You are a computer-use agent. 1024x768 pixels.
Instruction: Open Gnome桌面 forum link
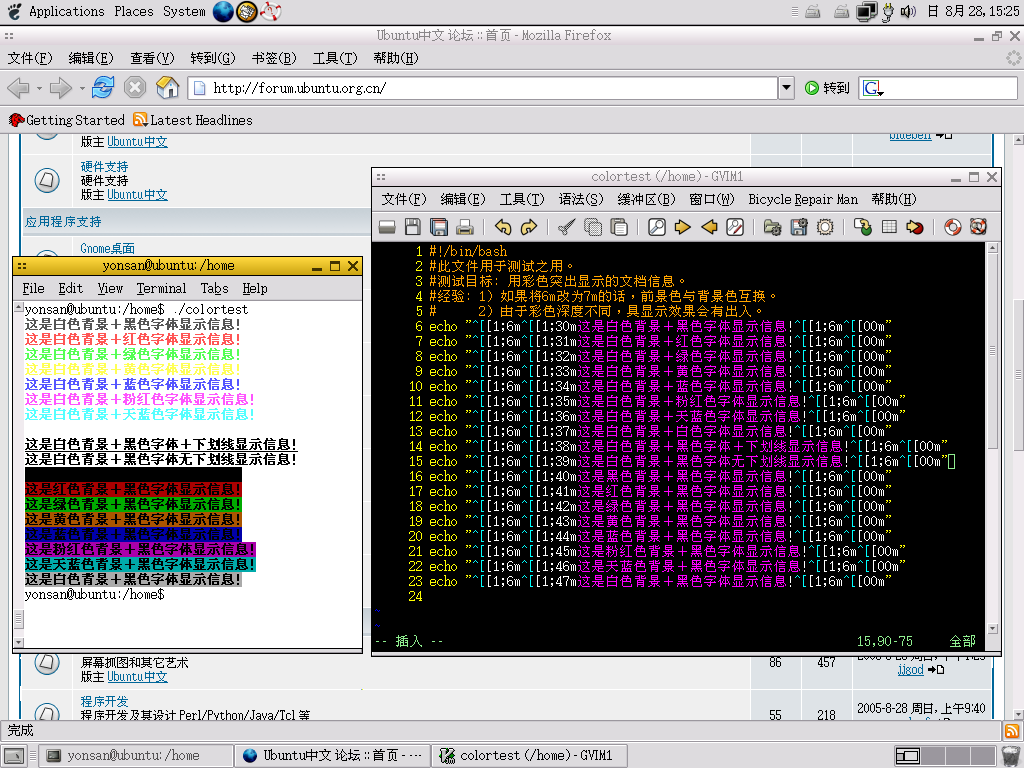(x=108, y=248)
